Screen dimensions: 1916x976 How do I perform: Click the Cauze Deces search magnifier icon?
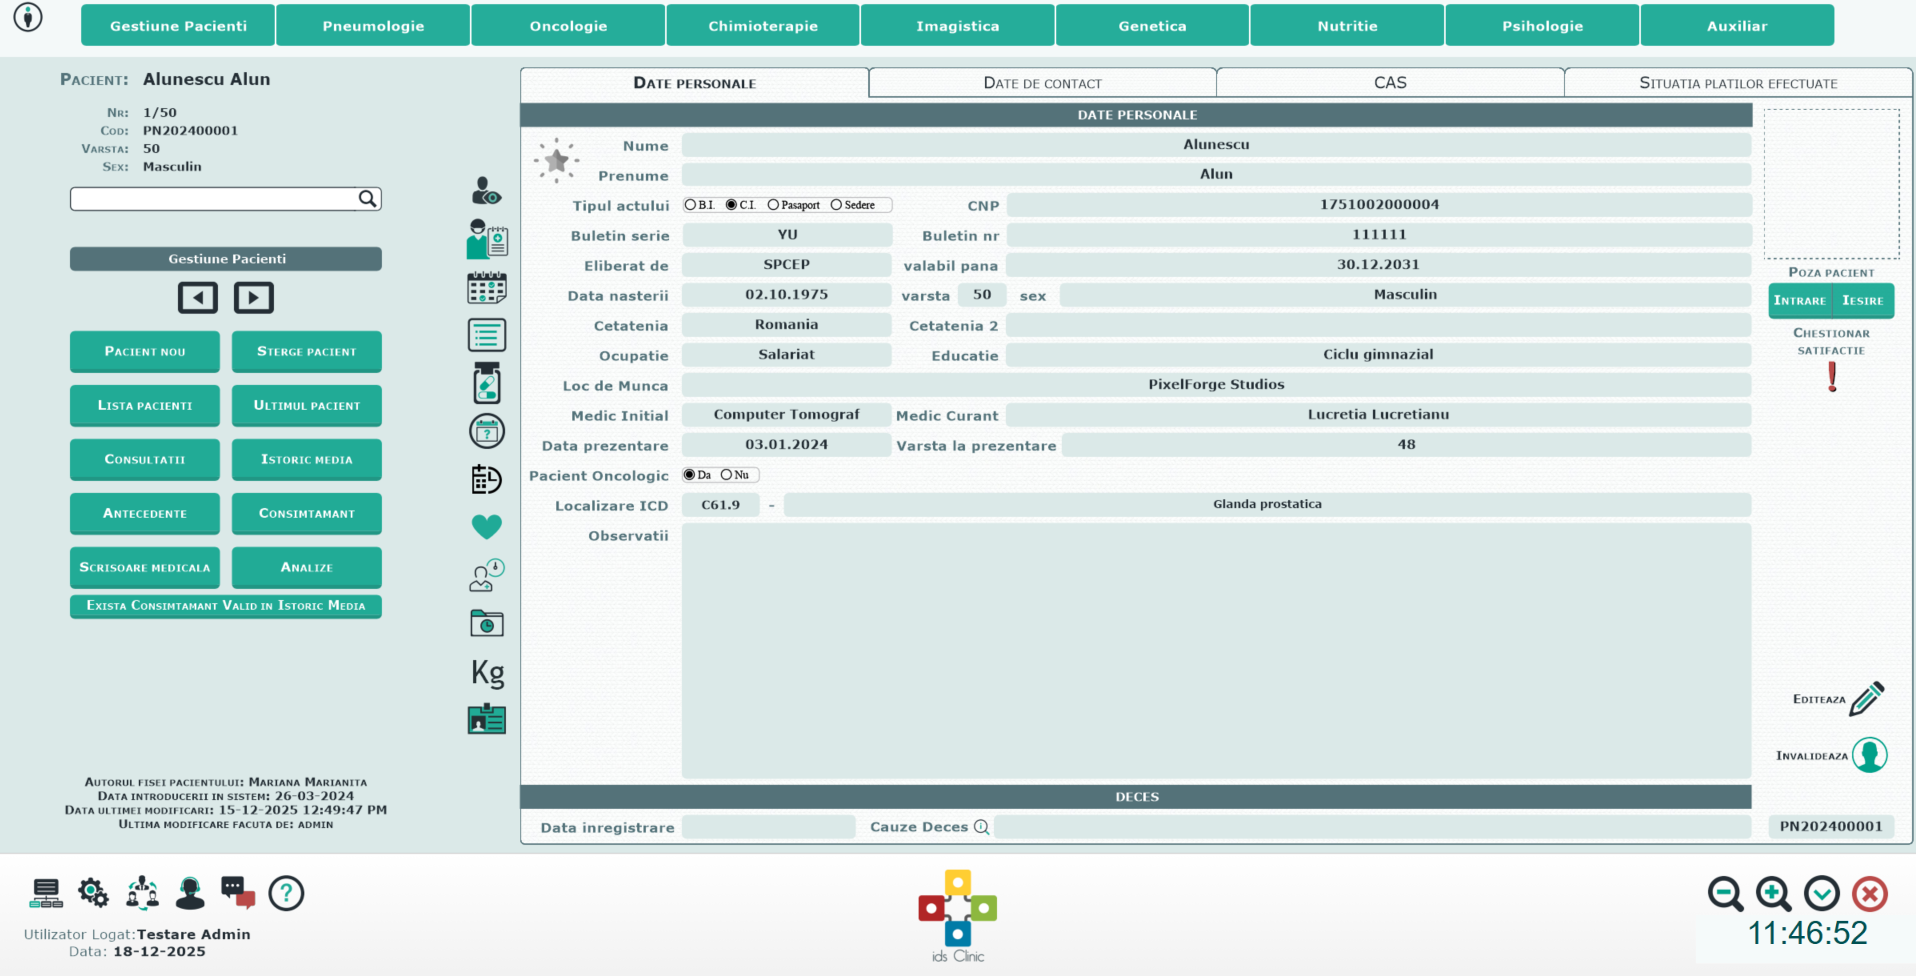(981, 827)
